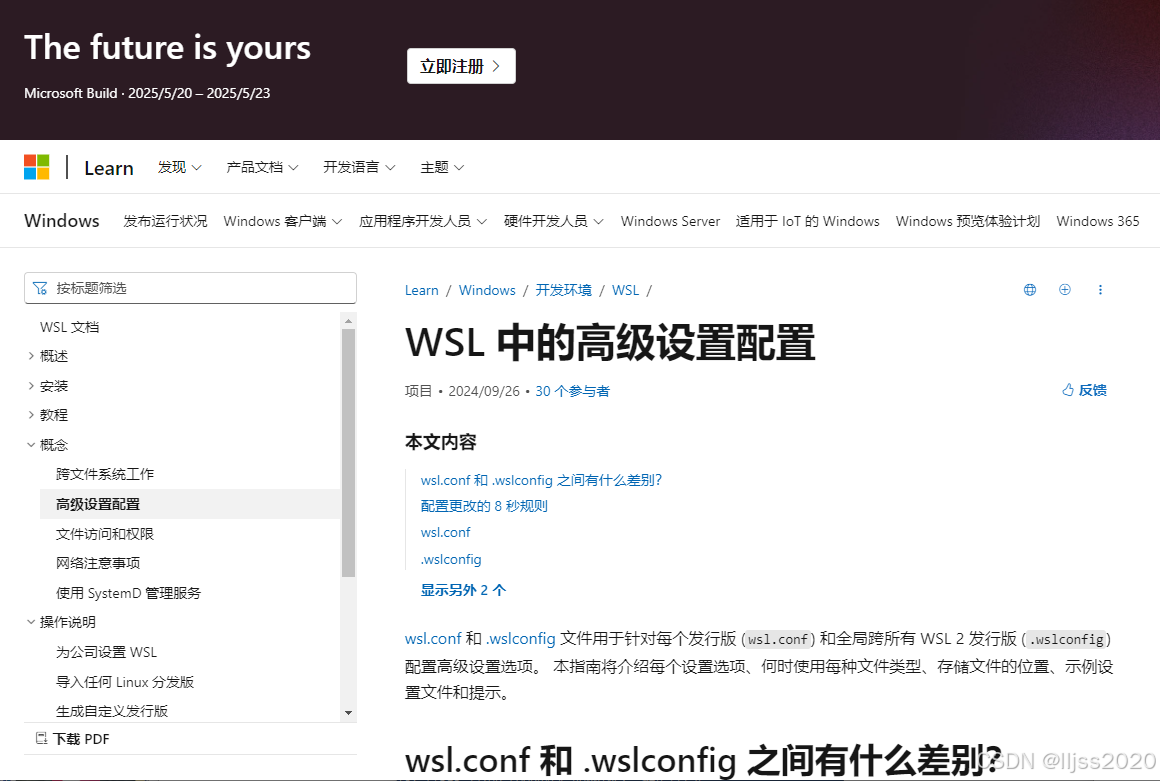Expand the 教程 tree node
Viewport: 1160px width, 781px height.
click(x=31, y=415)
